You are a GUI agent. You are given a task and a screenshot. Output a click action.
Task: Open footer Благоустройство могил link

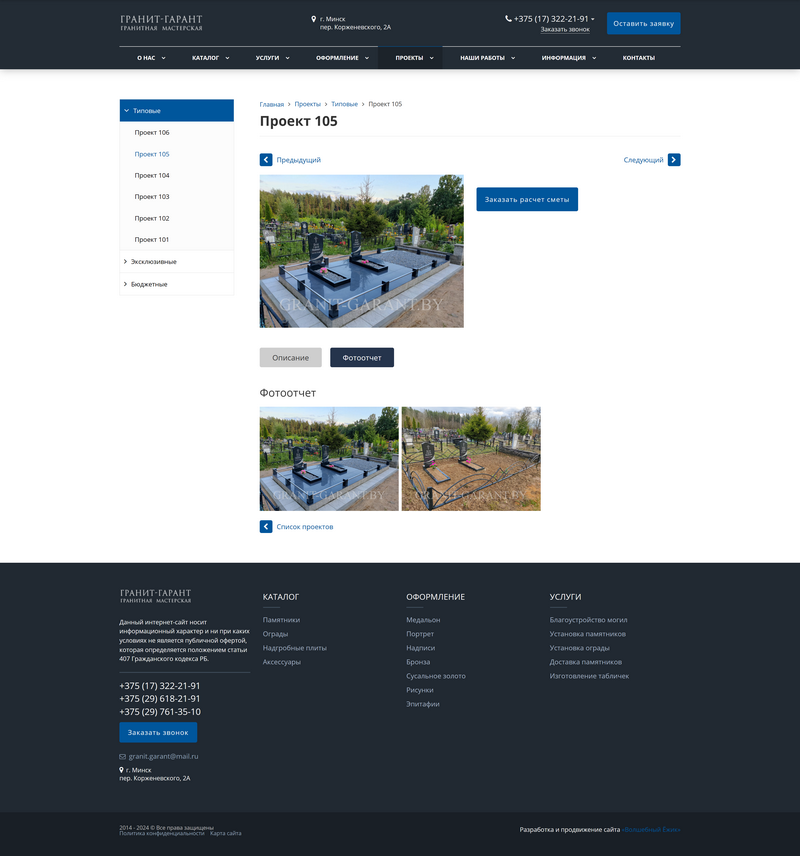coord(588,620)
